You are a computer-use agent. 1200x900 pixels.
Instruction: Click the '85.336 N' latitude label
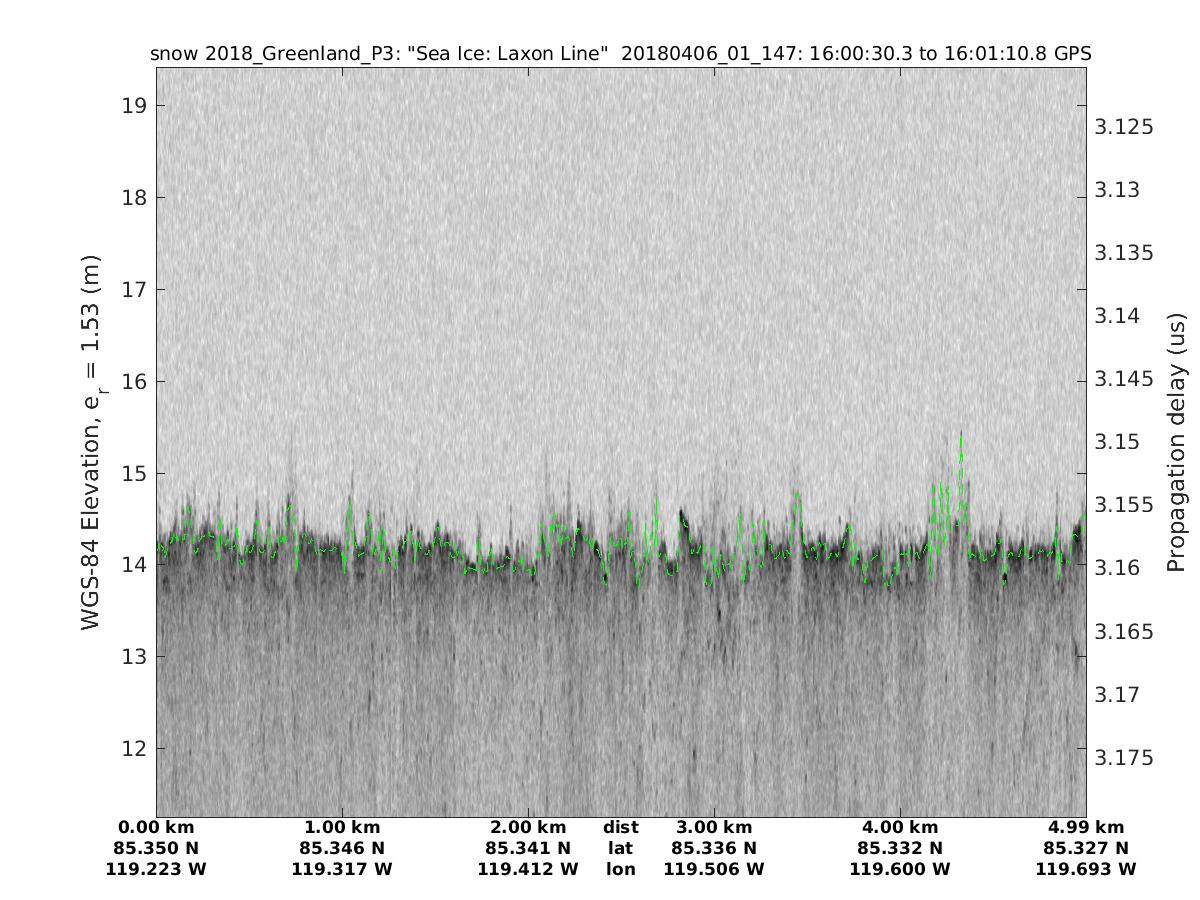point(714,848)
